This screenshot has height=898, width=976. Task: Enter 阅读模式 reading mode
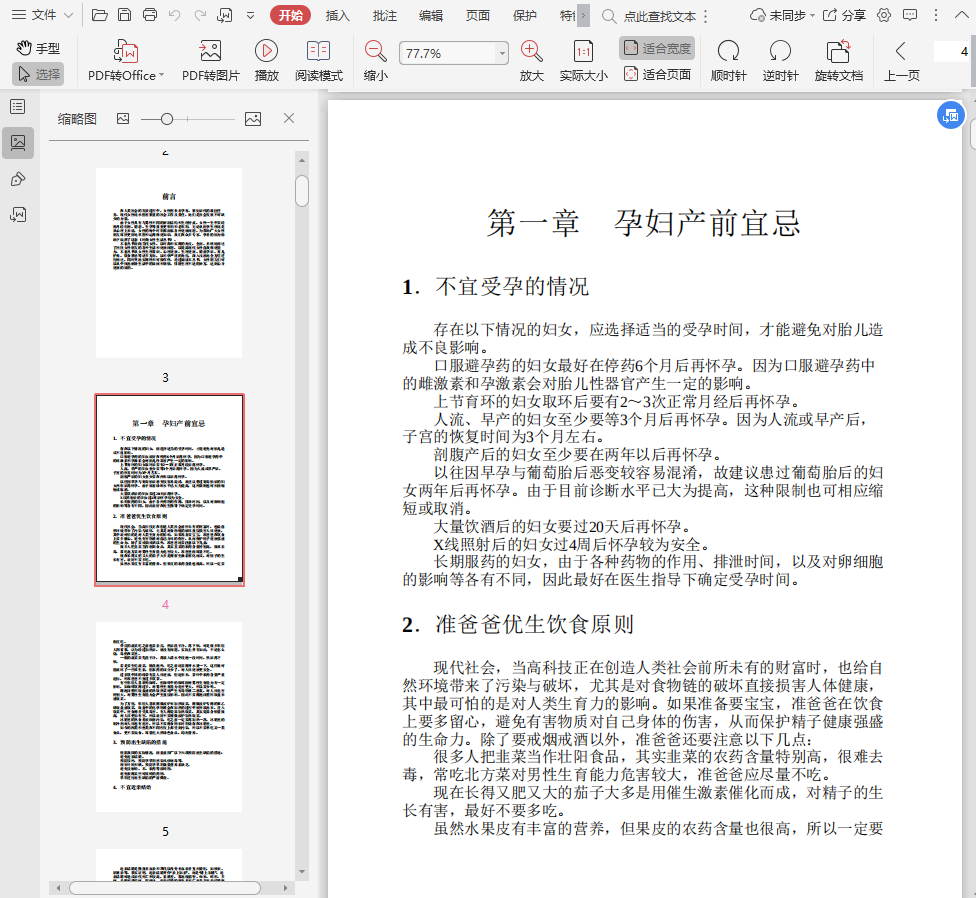(x=319, y=60)
